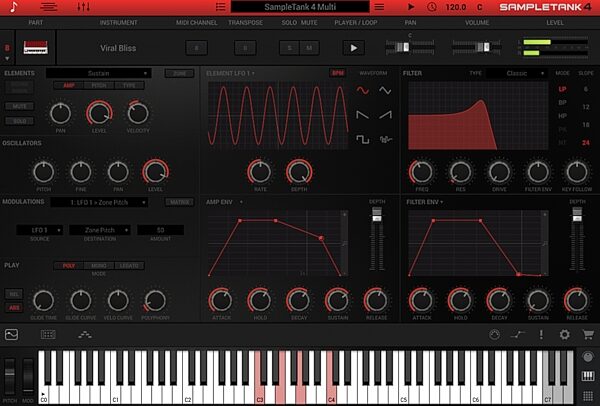Select LEGATO play mode
The width and height of the screenshot is (600, 406).
click(129, 266)
